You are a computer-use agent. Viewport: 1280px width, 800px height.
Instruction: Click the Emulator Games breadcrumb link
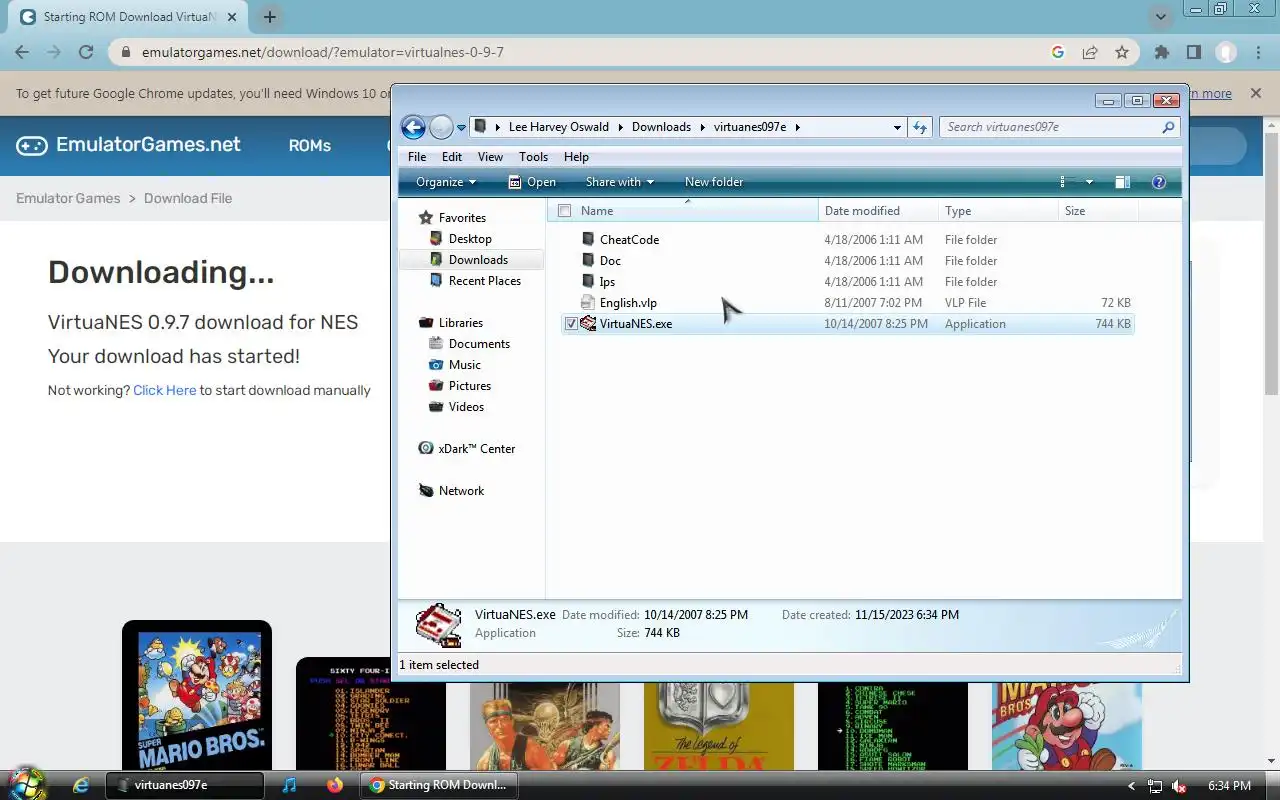click(x=68, y=198)
